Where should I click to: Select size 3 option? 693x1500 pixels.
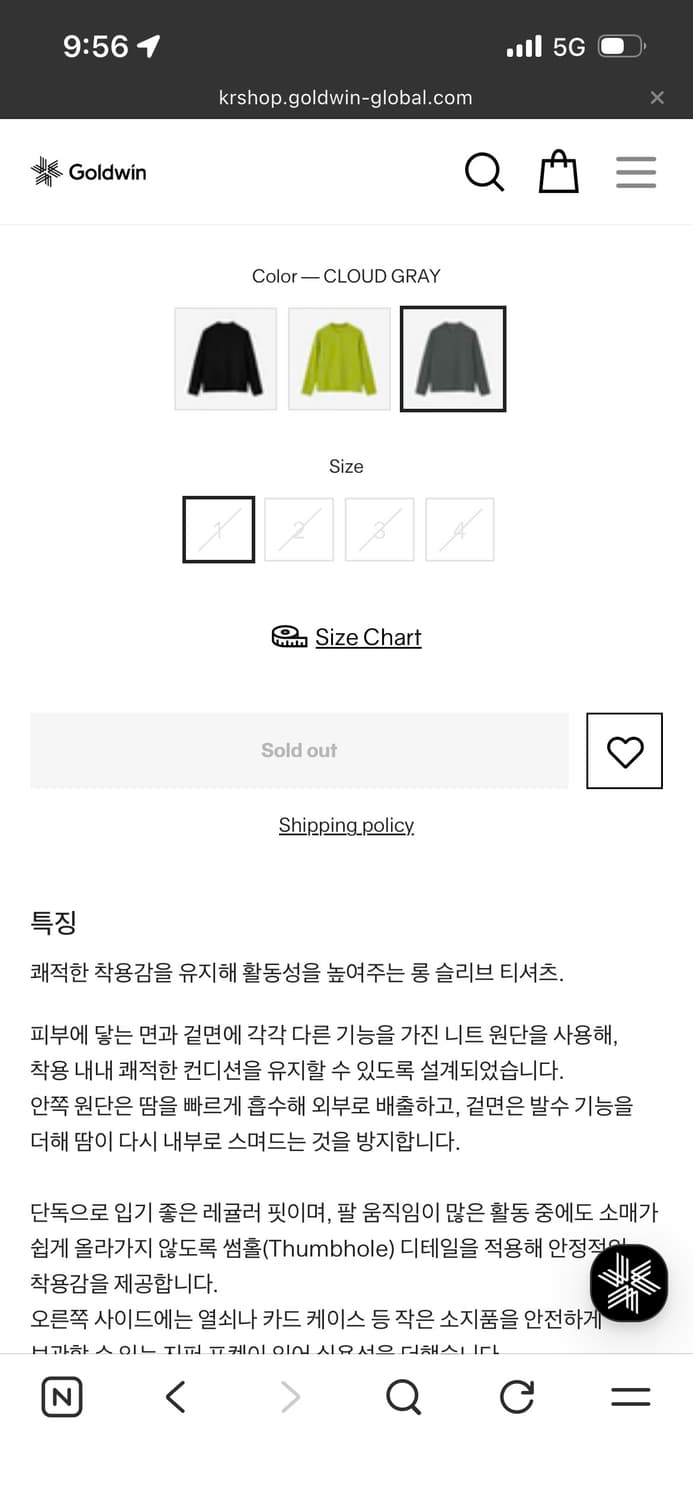pos(379,529)
